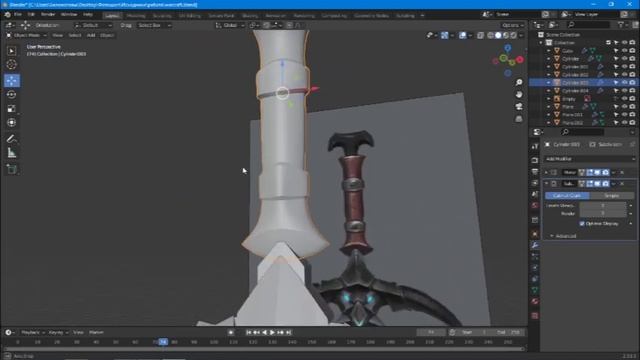This screenshot has width=640, height=360.
Task: Open the Output properties tab
Action: (535, 171)
